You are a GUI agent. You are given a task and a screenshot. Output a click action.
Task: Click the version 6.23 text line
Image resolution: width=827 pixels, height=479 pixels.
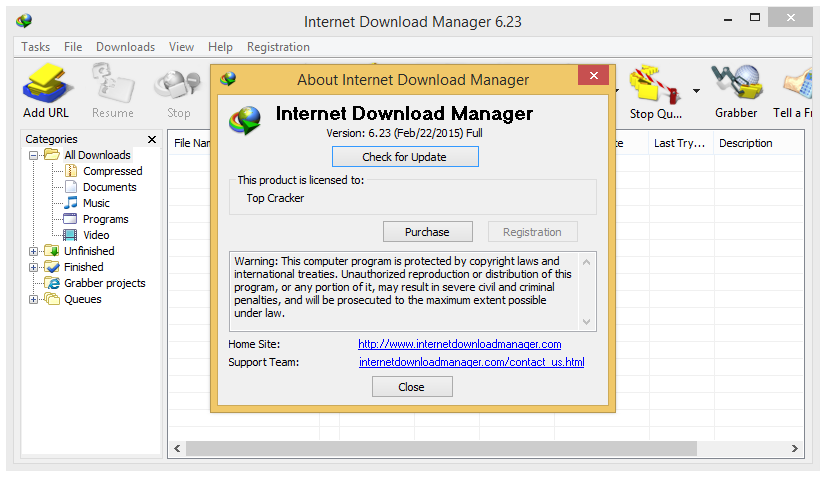(404, 133)
